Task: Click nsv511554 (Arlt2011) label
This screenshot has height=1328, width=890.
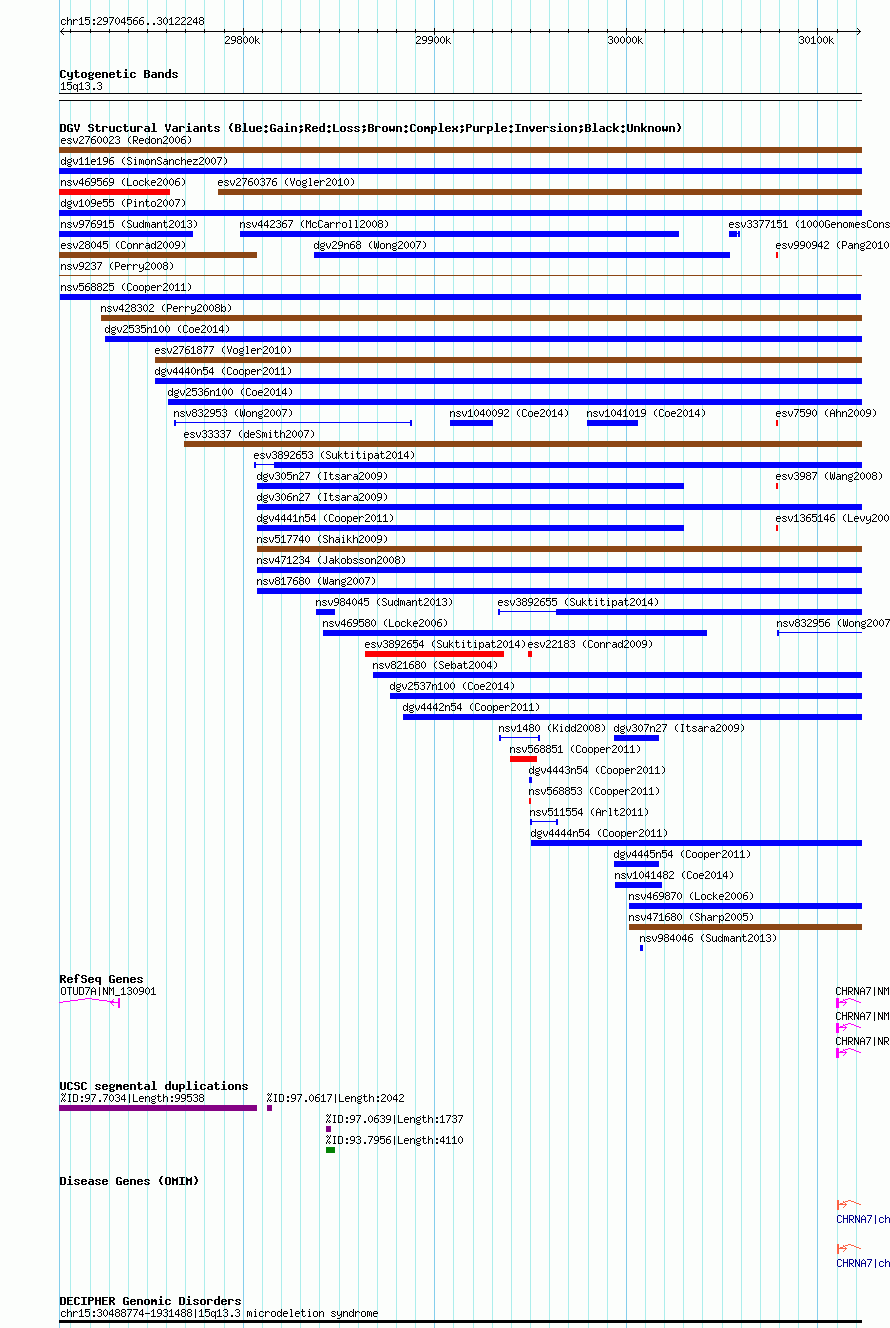Action: 589,812
